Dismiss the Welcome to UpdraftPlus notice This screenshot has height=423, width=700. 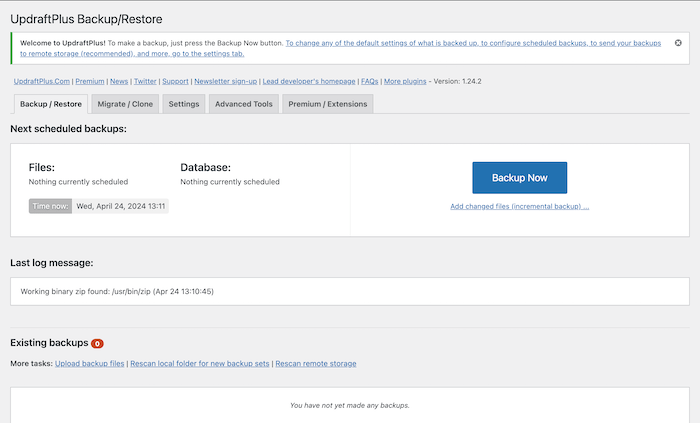coord(678,43)
